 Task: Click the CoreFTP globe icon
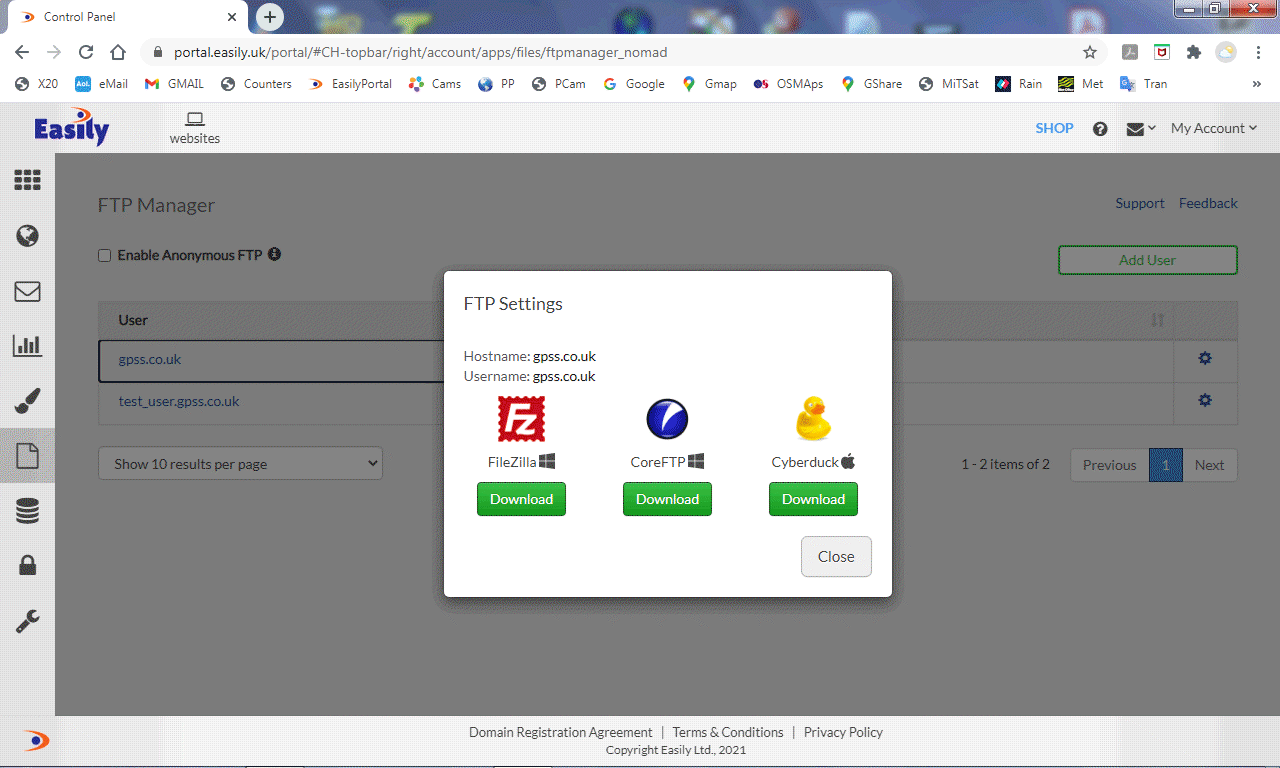(667, 419)
